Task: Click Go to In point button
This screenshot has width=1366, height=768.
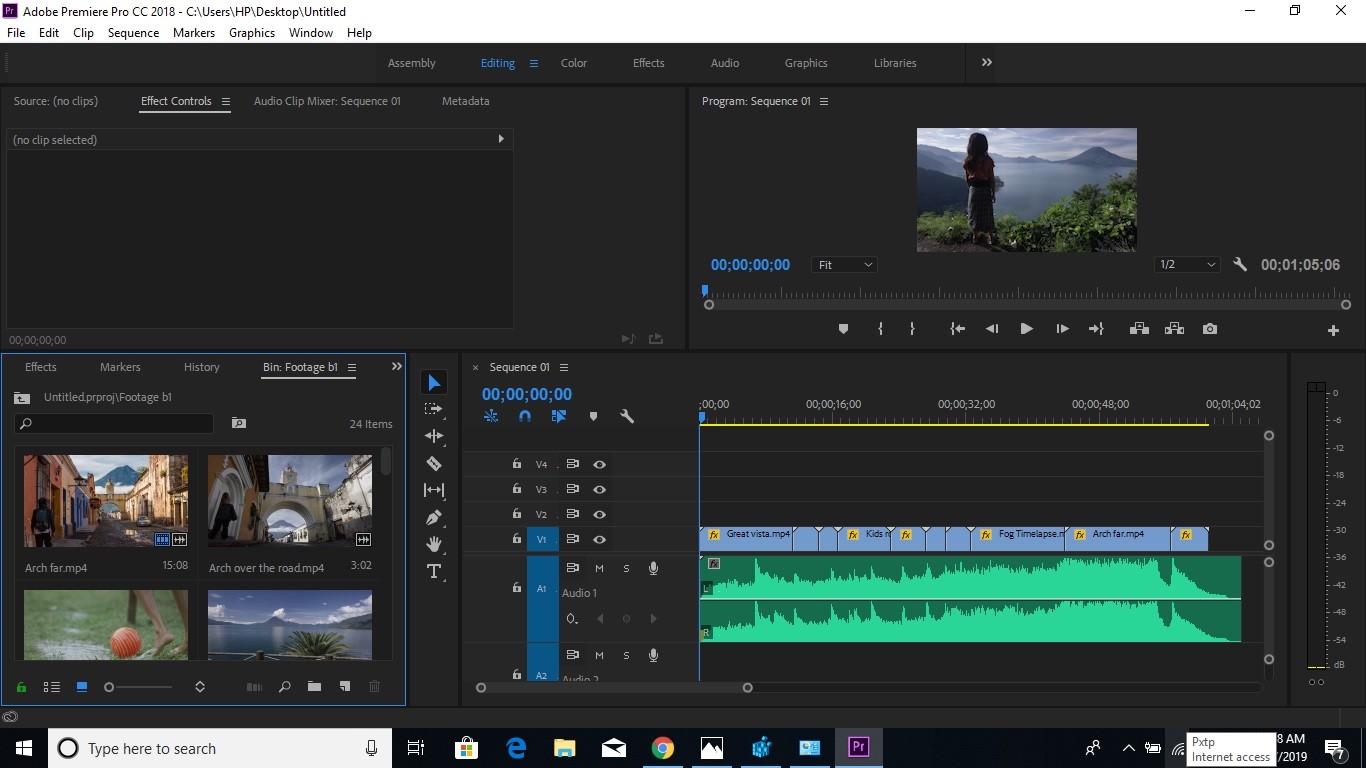Action: [958, 329]
